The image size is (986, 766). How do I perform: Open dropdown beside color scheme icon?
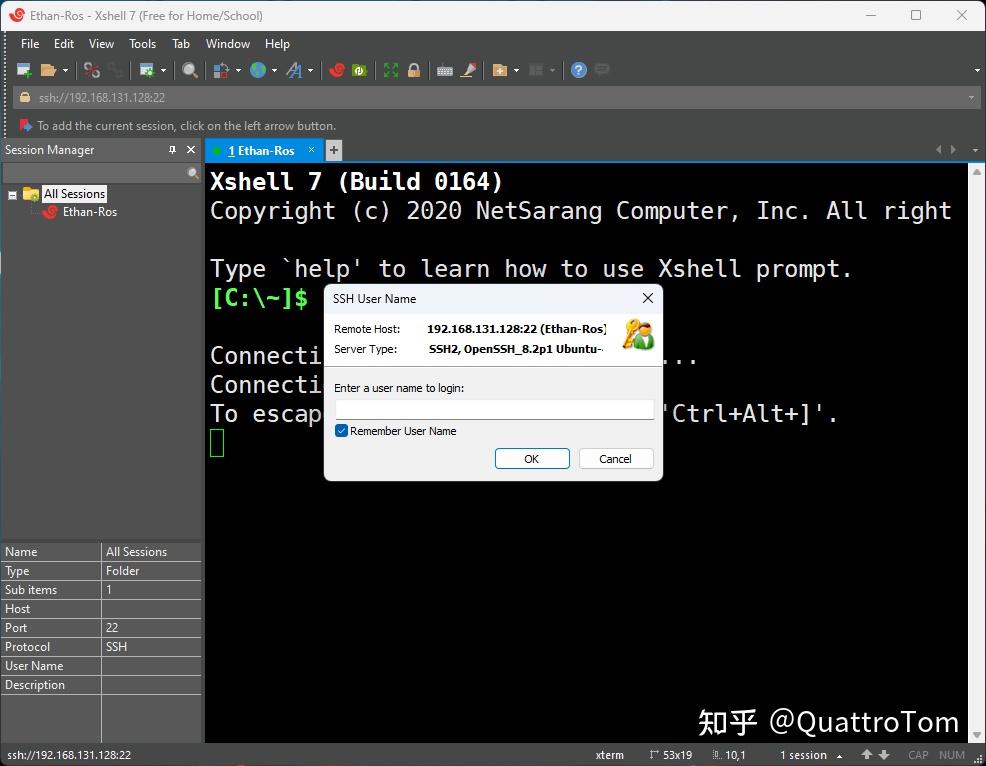click(x=238, y=70)
